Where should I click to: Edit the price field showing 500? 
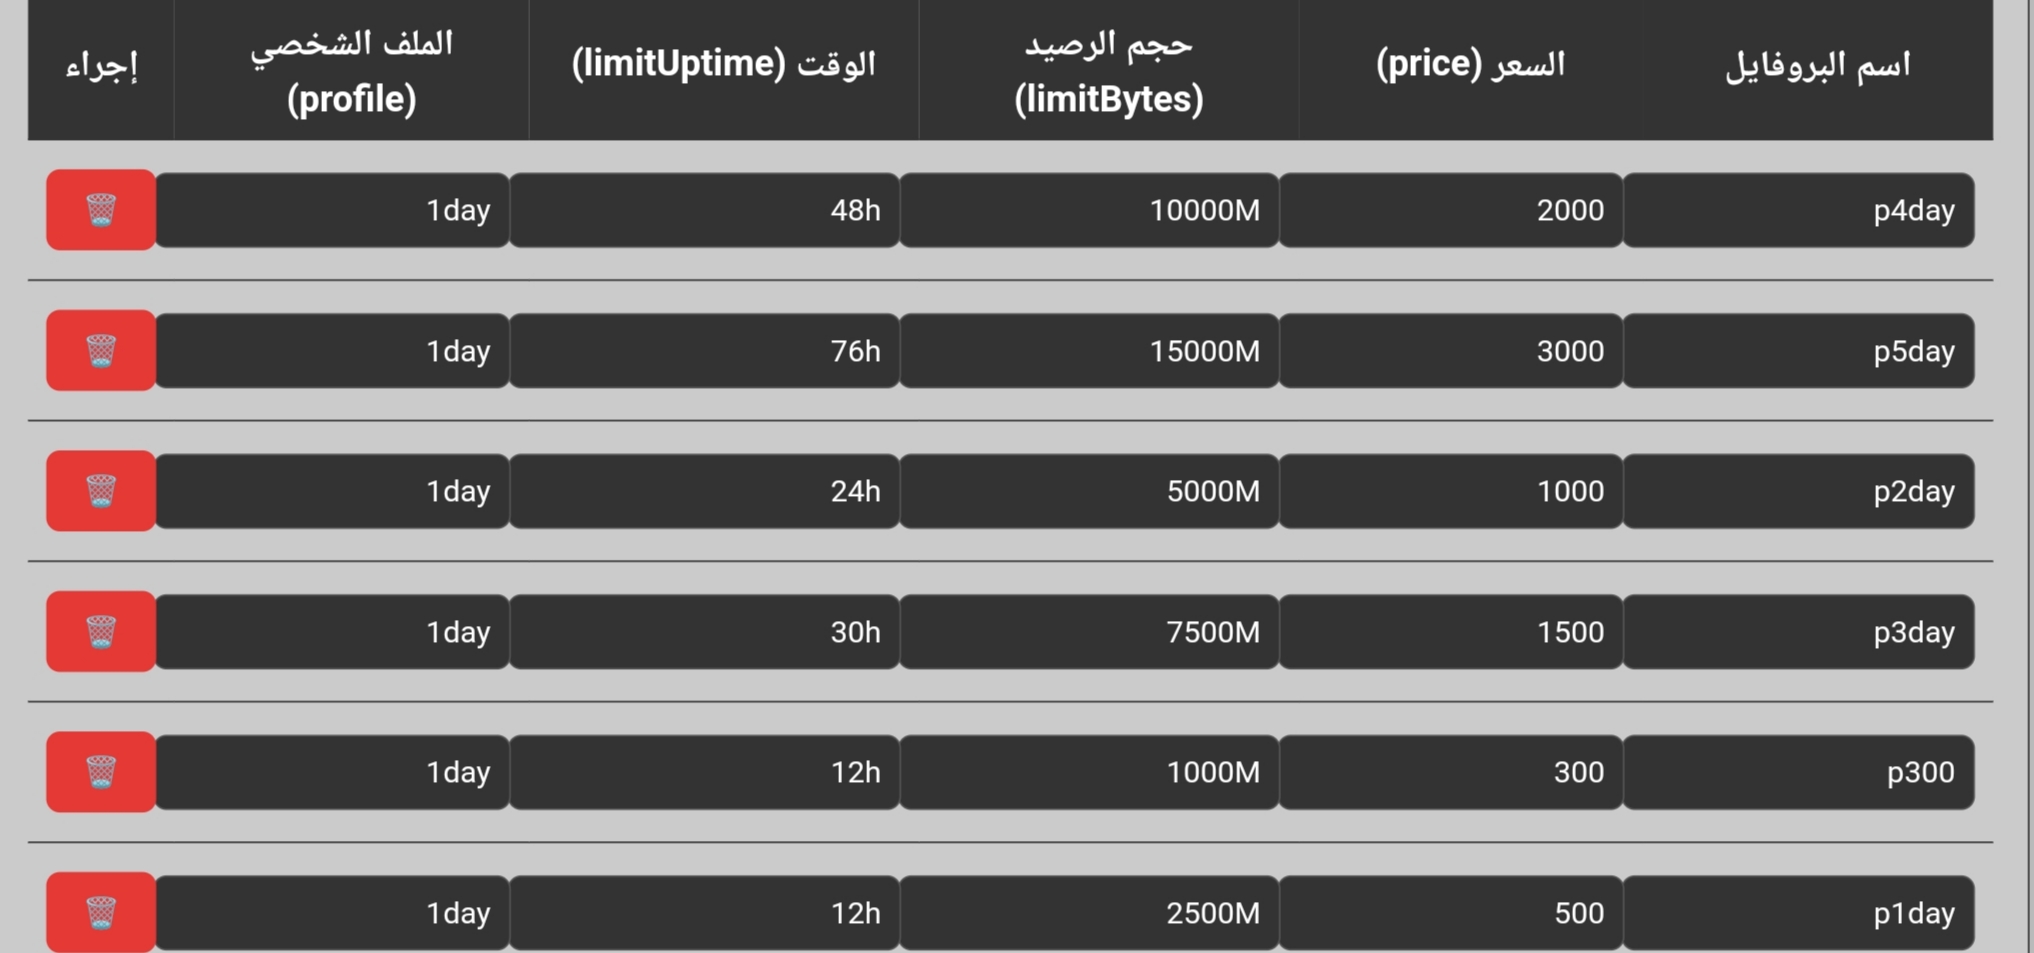(1450, 913)
